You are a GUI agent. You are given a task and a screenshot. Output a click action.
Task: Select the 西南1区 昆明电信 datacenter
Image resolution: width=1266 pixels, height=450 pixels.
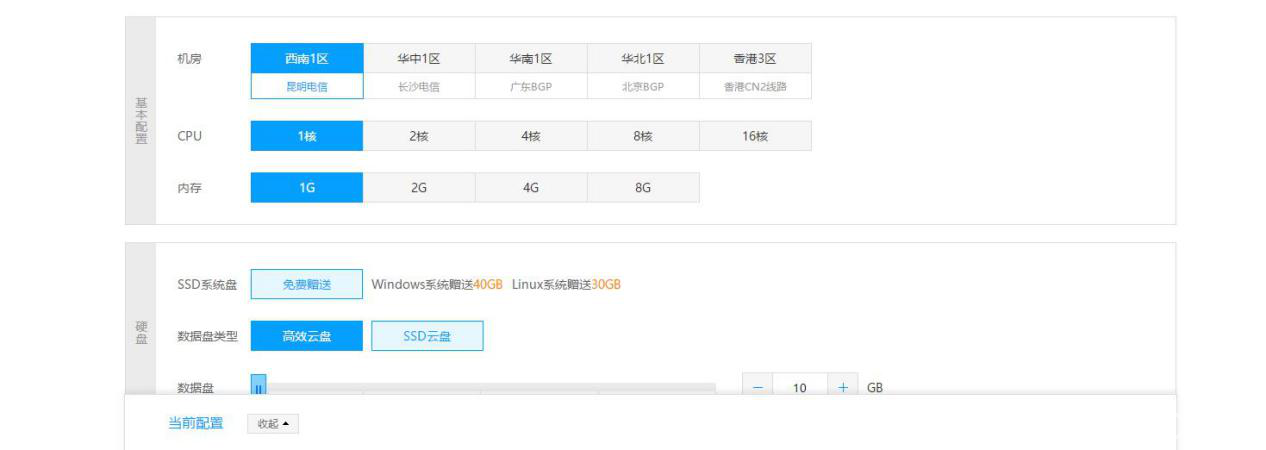pyautogui.click(x=307, y=71)
